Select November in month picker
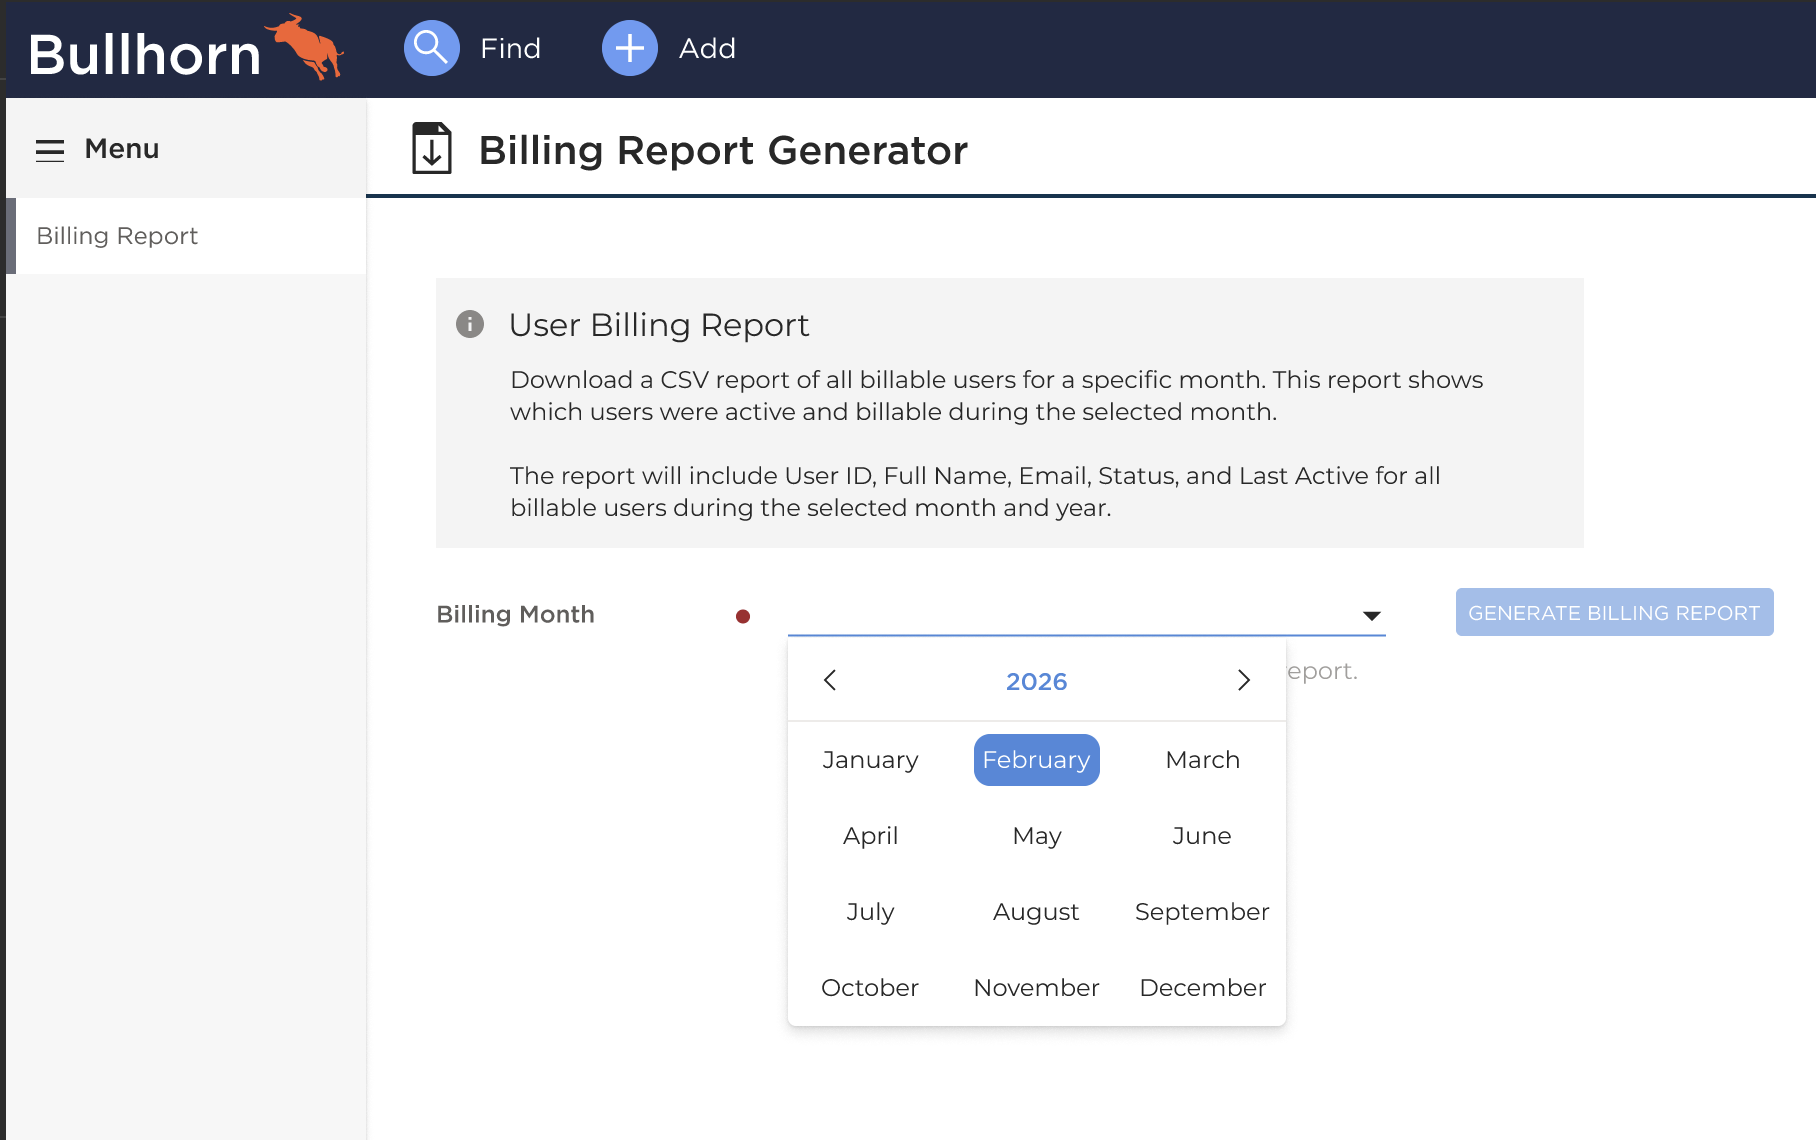 coord(1037,988)
